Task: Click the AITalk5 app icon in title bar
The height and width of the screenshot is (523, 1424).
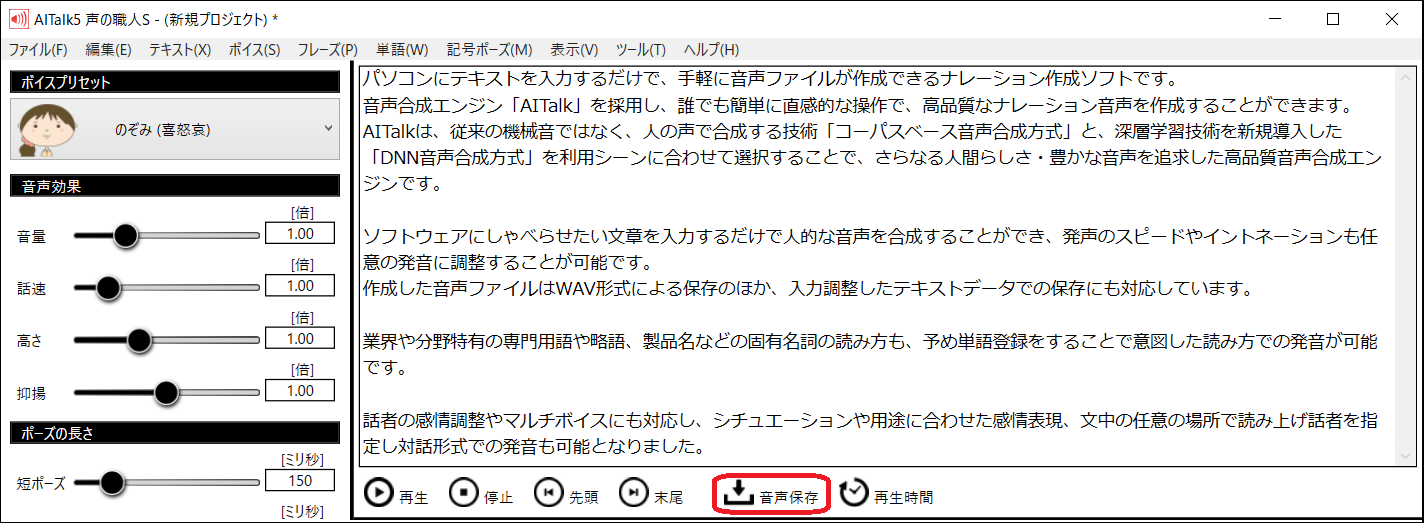Action: coord(18,19)
